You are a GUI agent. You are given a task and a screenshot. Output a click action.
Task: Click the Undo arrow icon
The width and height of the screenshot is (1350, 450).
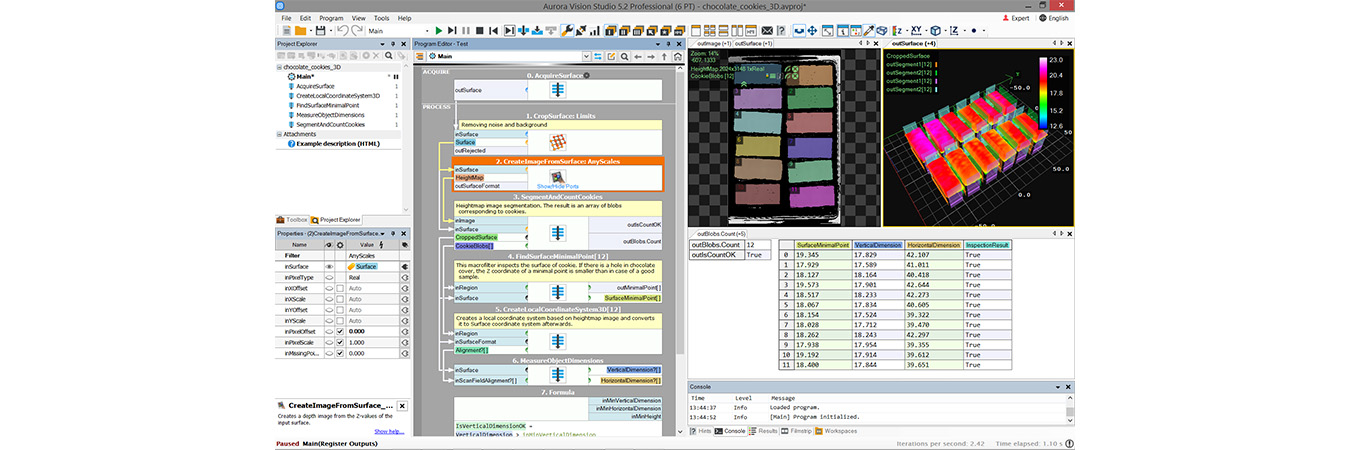tap(342, 31)
